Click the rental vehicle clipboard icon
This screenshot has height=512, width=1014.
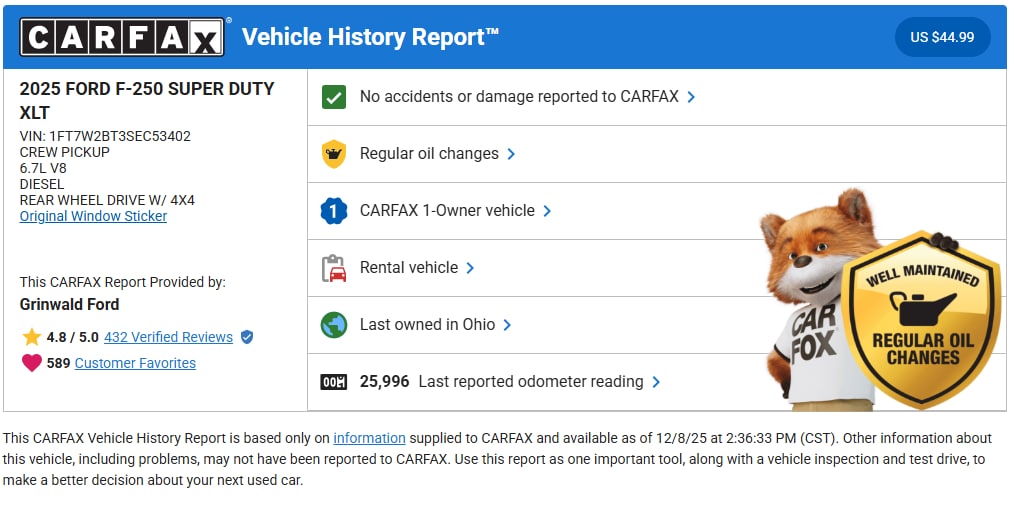(x=333, y=268)
